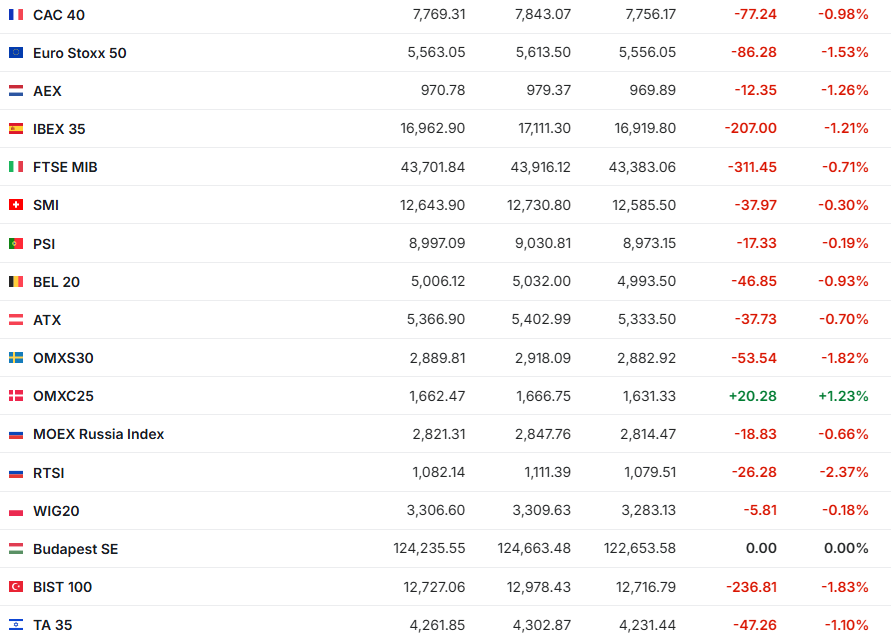This screenshot has width=891, height=643.
Task: Click the EU flag icon beside Euro Stoxx 50
Action: (x=16, y=53)
